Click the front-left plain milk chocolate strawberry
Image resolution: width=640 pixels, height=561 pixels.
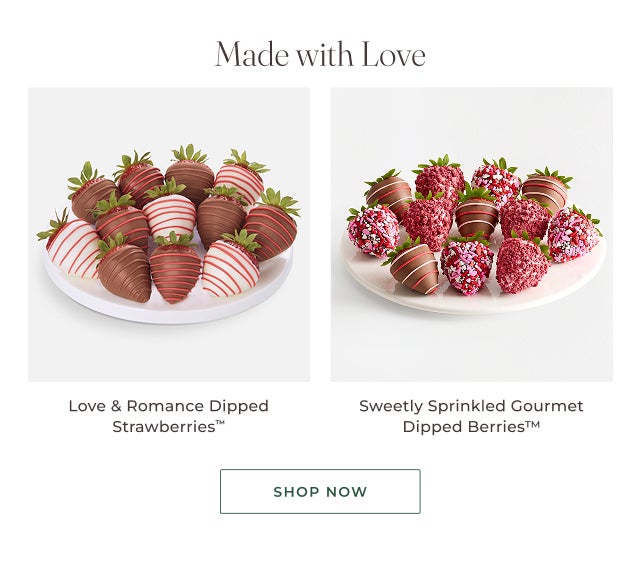[126, 271]
